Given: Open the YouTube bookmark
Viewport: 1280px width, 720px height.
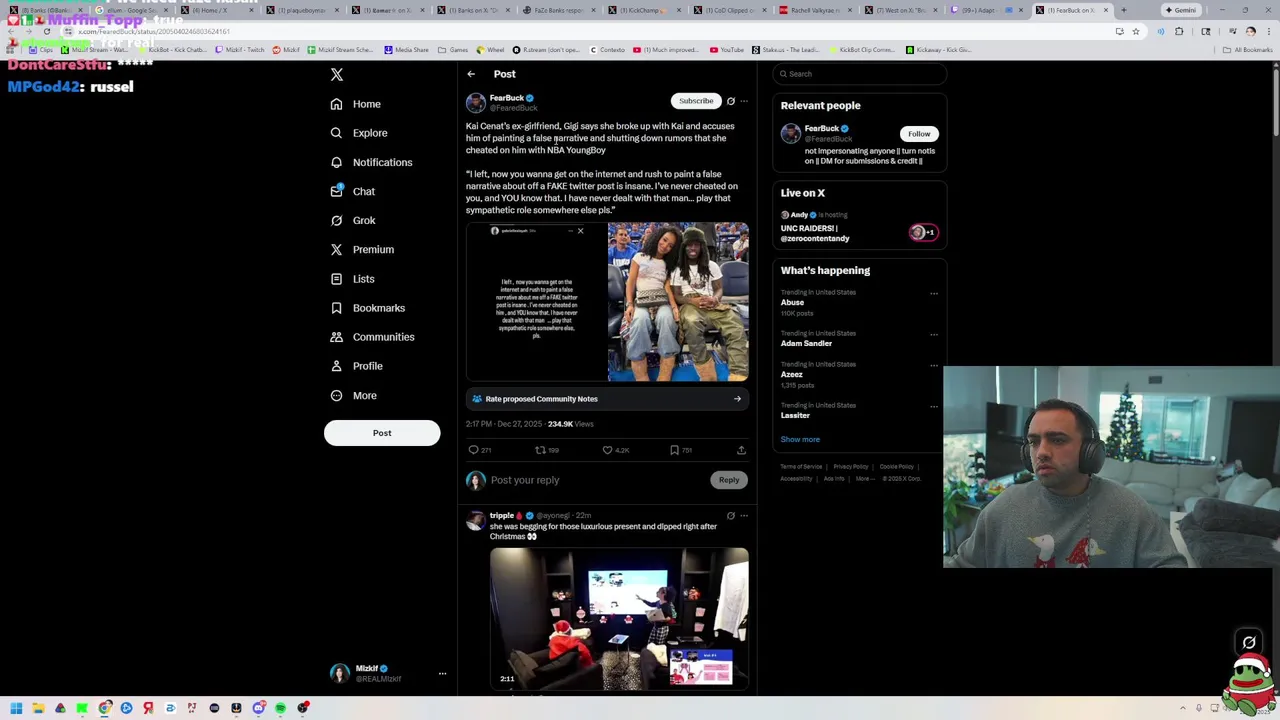Looking at the screenshot, I should 727,50.
